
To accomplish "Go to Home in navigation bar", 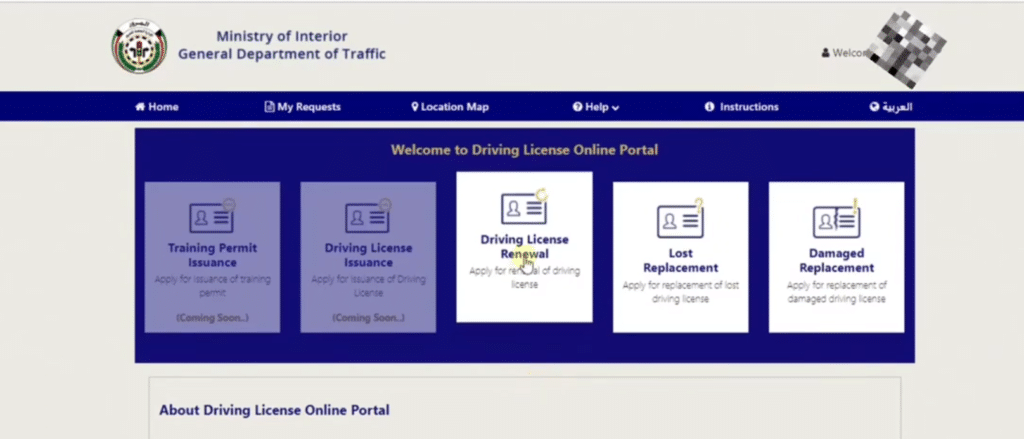I will pyautogui.click(x=157, y=106).
